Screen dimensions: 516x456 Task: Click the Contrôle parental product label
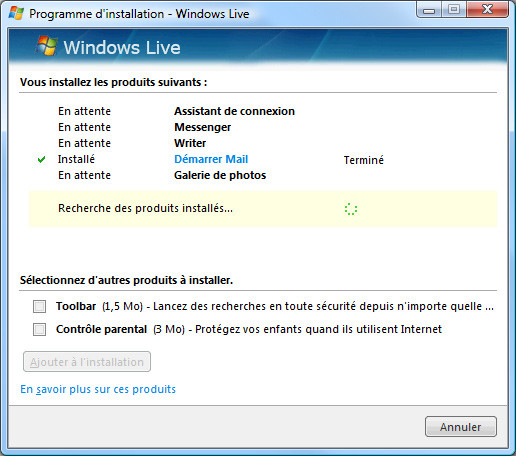point(101,329)
